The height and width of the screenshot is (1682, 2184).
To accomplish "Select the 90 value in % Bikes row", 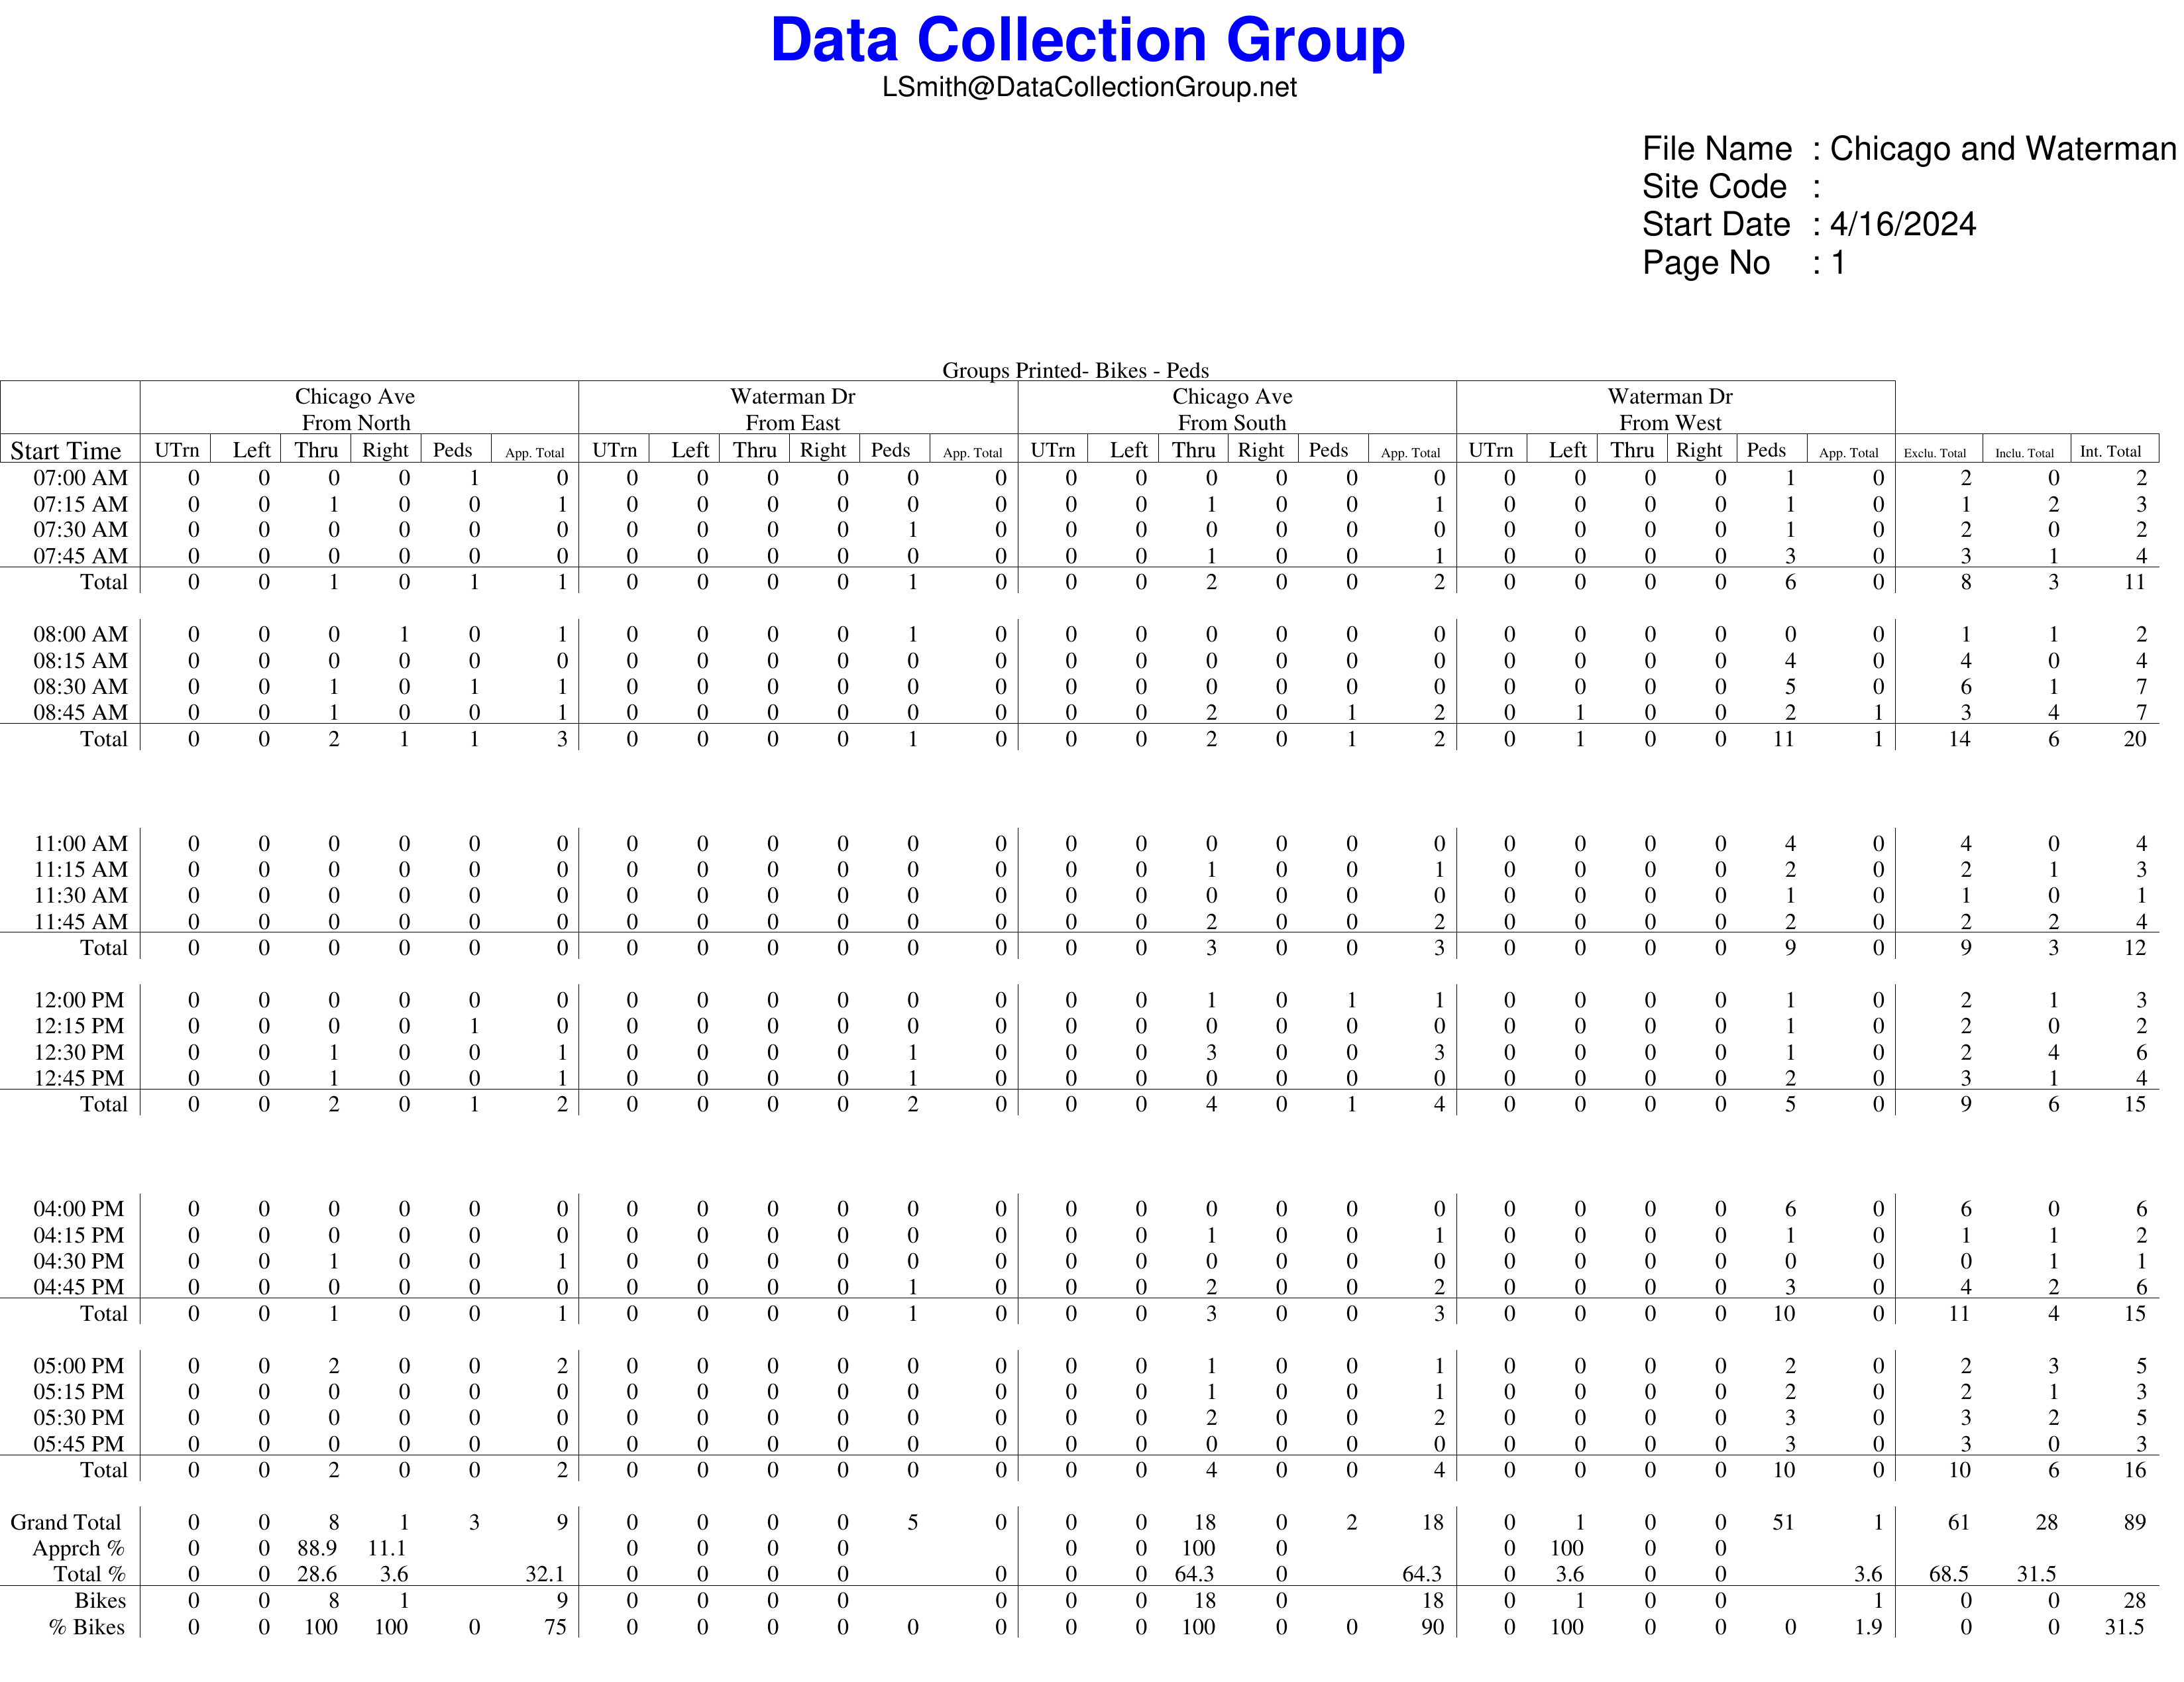I will coord(1433,1627).
